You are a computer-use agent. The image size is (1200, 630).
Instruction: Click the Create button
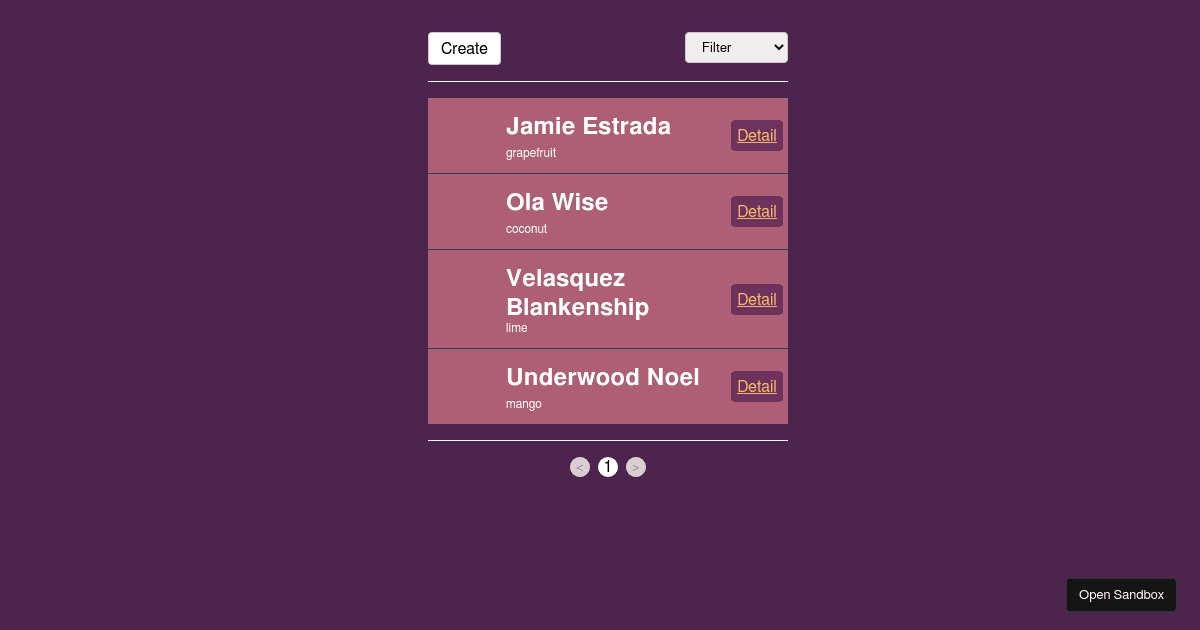[x=464, y=48]
